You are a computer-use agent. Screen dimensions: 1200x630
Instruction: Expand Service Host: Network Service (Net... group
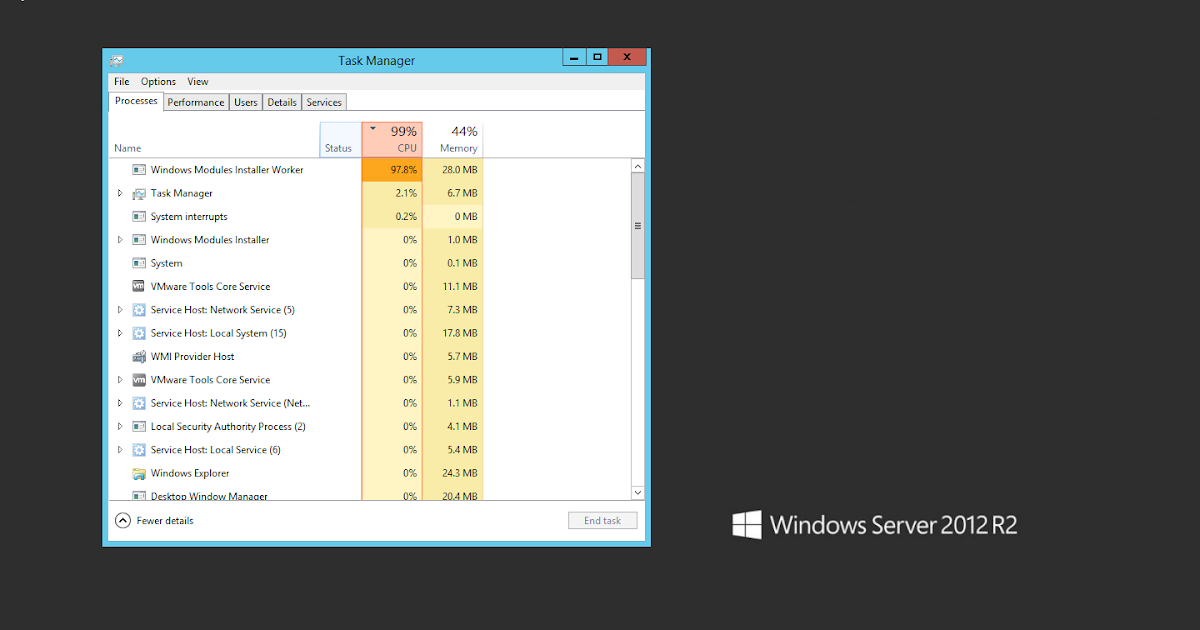(120, 403)
